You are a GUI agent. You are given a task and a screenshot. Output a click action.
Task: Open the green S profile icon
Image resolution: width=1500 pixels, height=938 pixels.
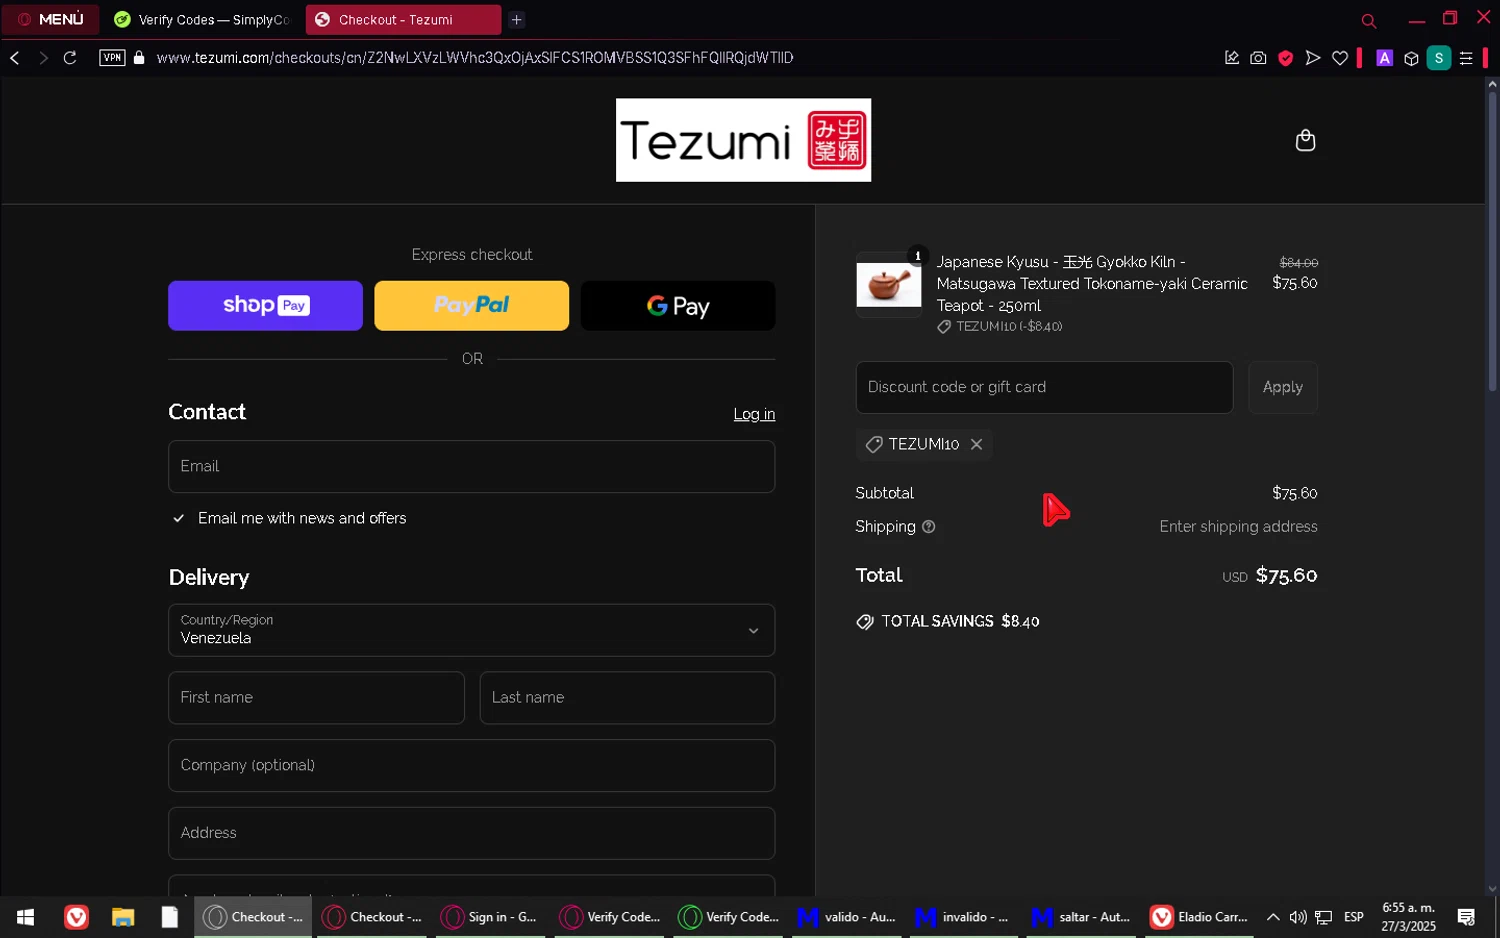tap(1439, 58)
